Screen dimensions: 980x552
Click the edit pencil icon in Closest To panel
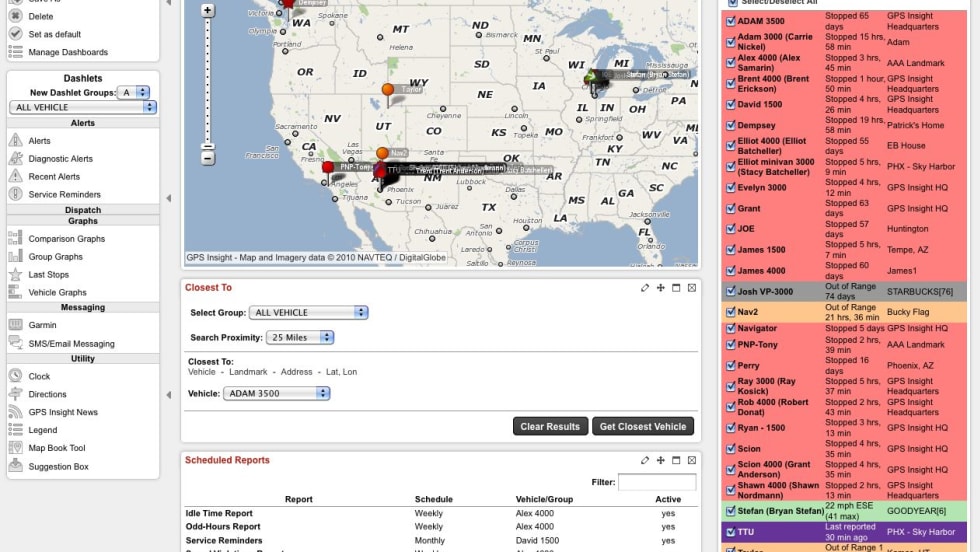[645, 288]
